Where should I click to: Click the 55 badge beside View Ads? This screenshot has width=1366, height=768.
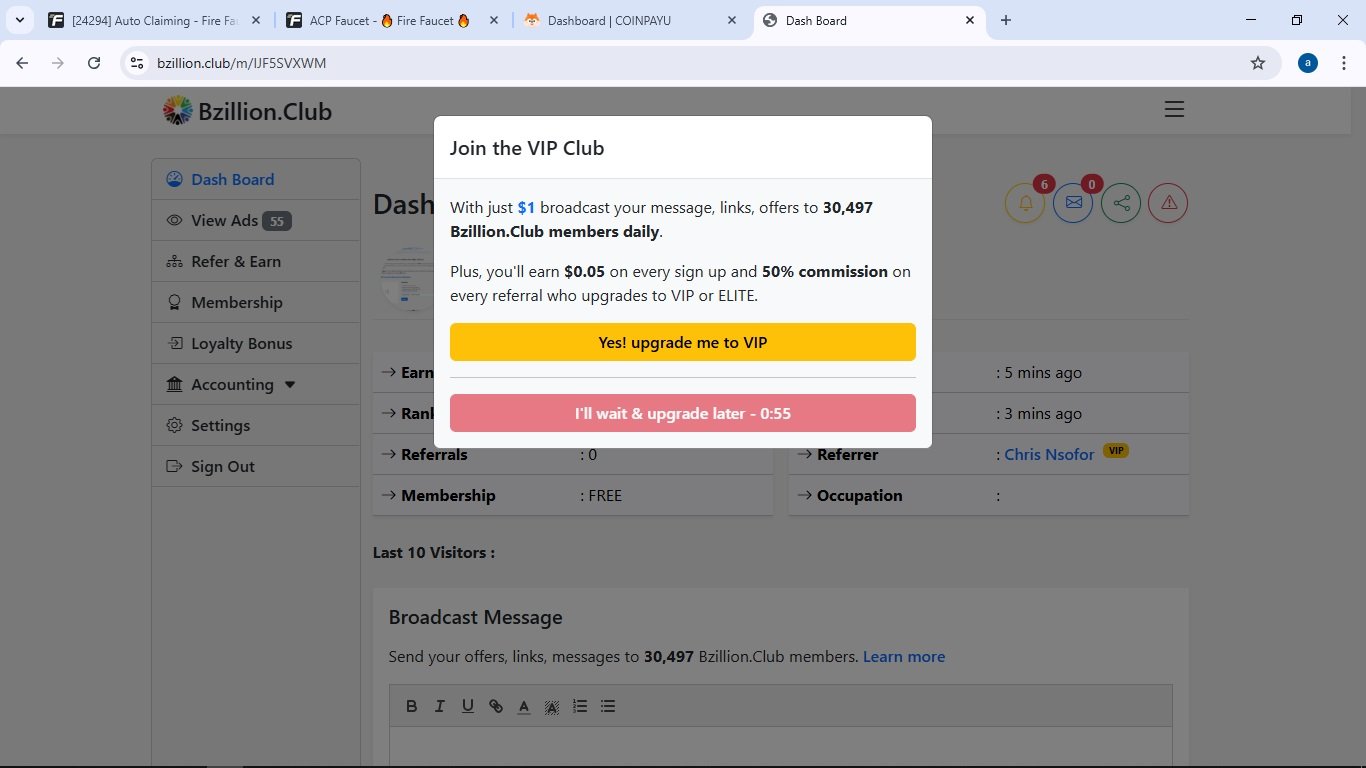click(277, 221)
